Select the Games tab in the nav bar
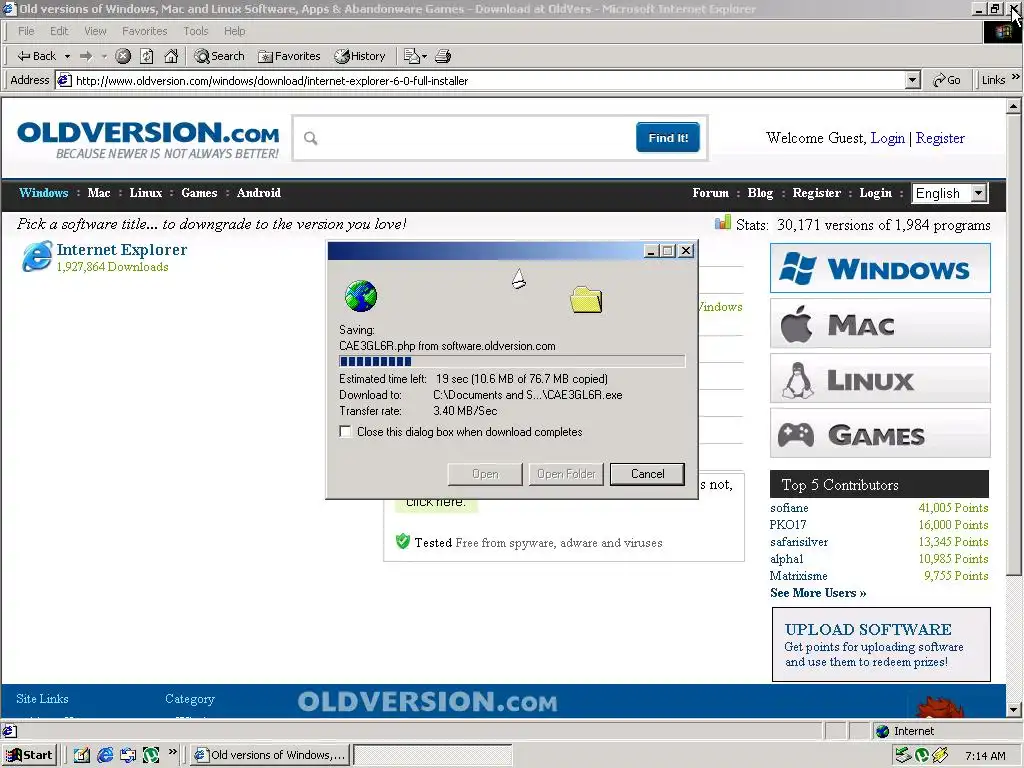The image size is (1024, 768). (199, 193)
